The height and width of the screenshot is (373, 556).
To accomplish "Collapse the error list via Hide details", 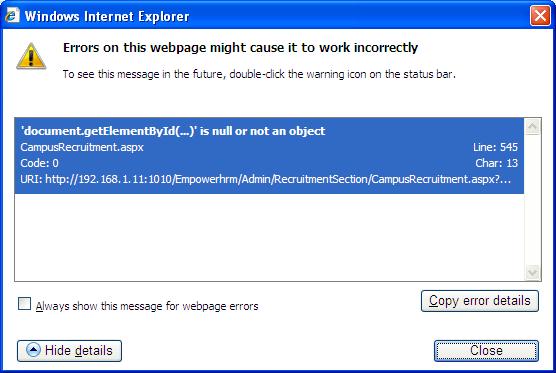I will [70, 351].
